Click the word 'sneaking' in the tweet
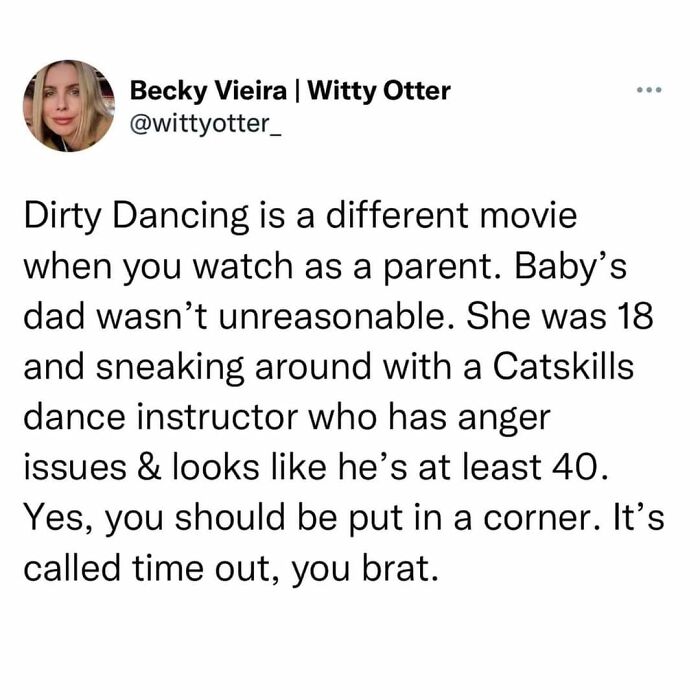 coord(169,368)
